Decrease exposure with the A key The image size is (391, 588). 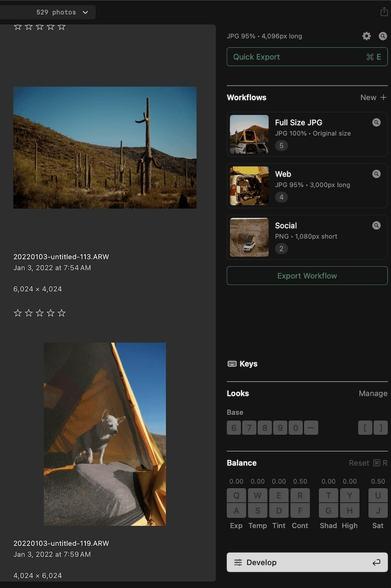tap(237, 510)
